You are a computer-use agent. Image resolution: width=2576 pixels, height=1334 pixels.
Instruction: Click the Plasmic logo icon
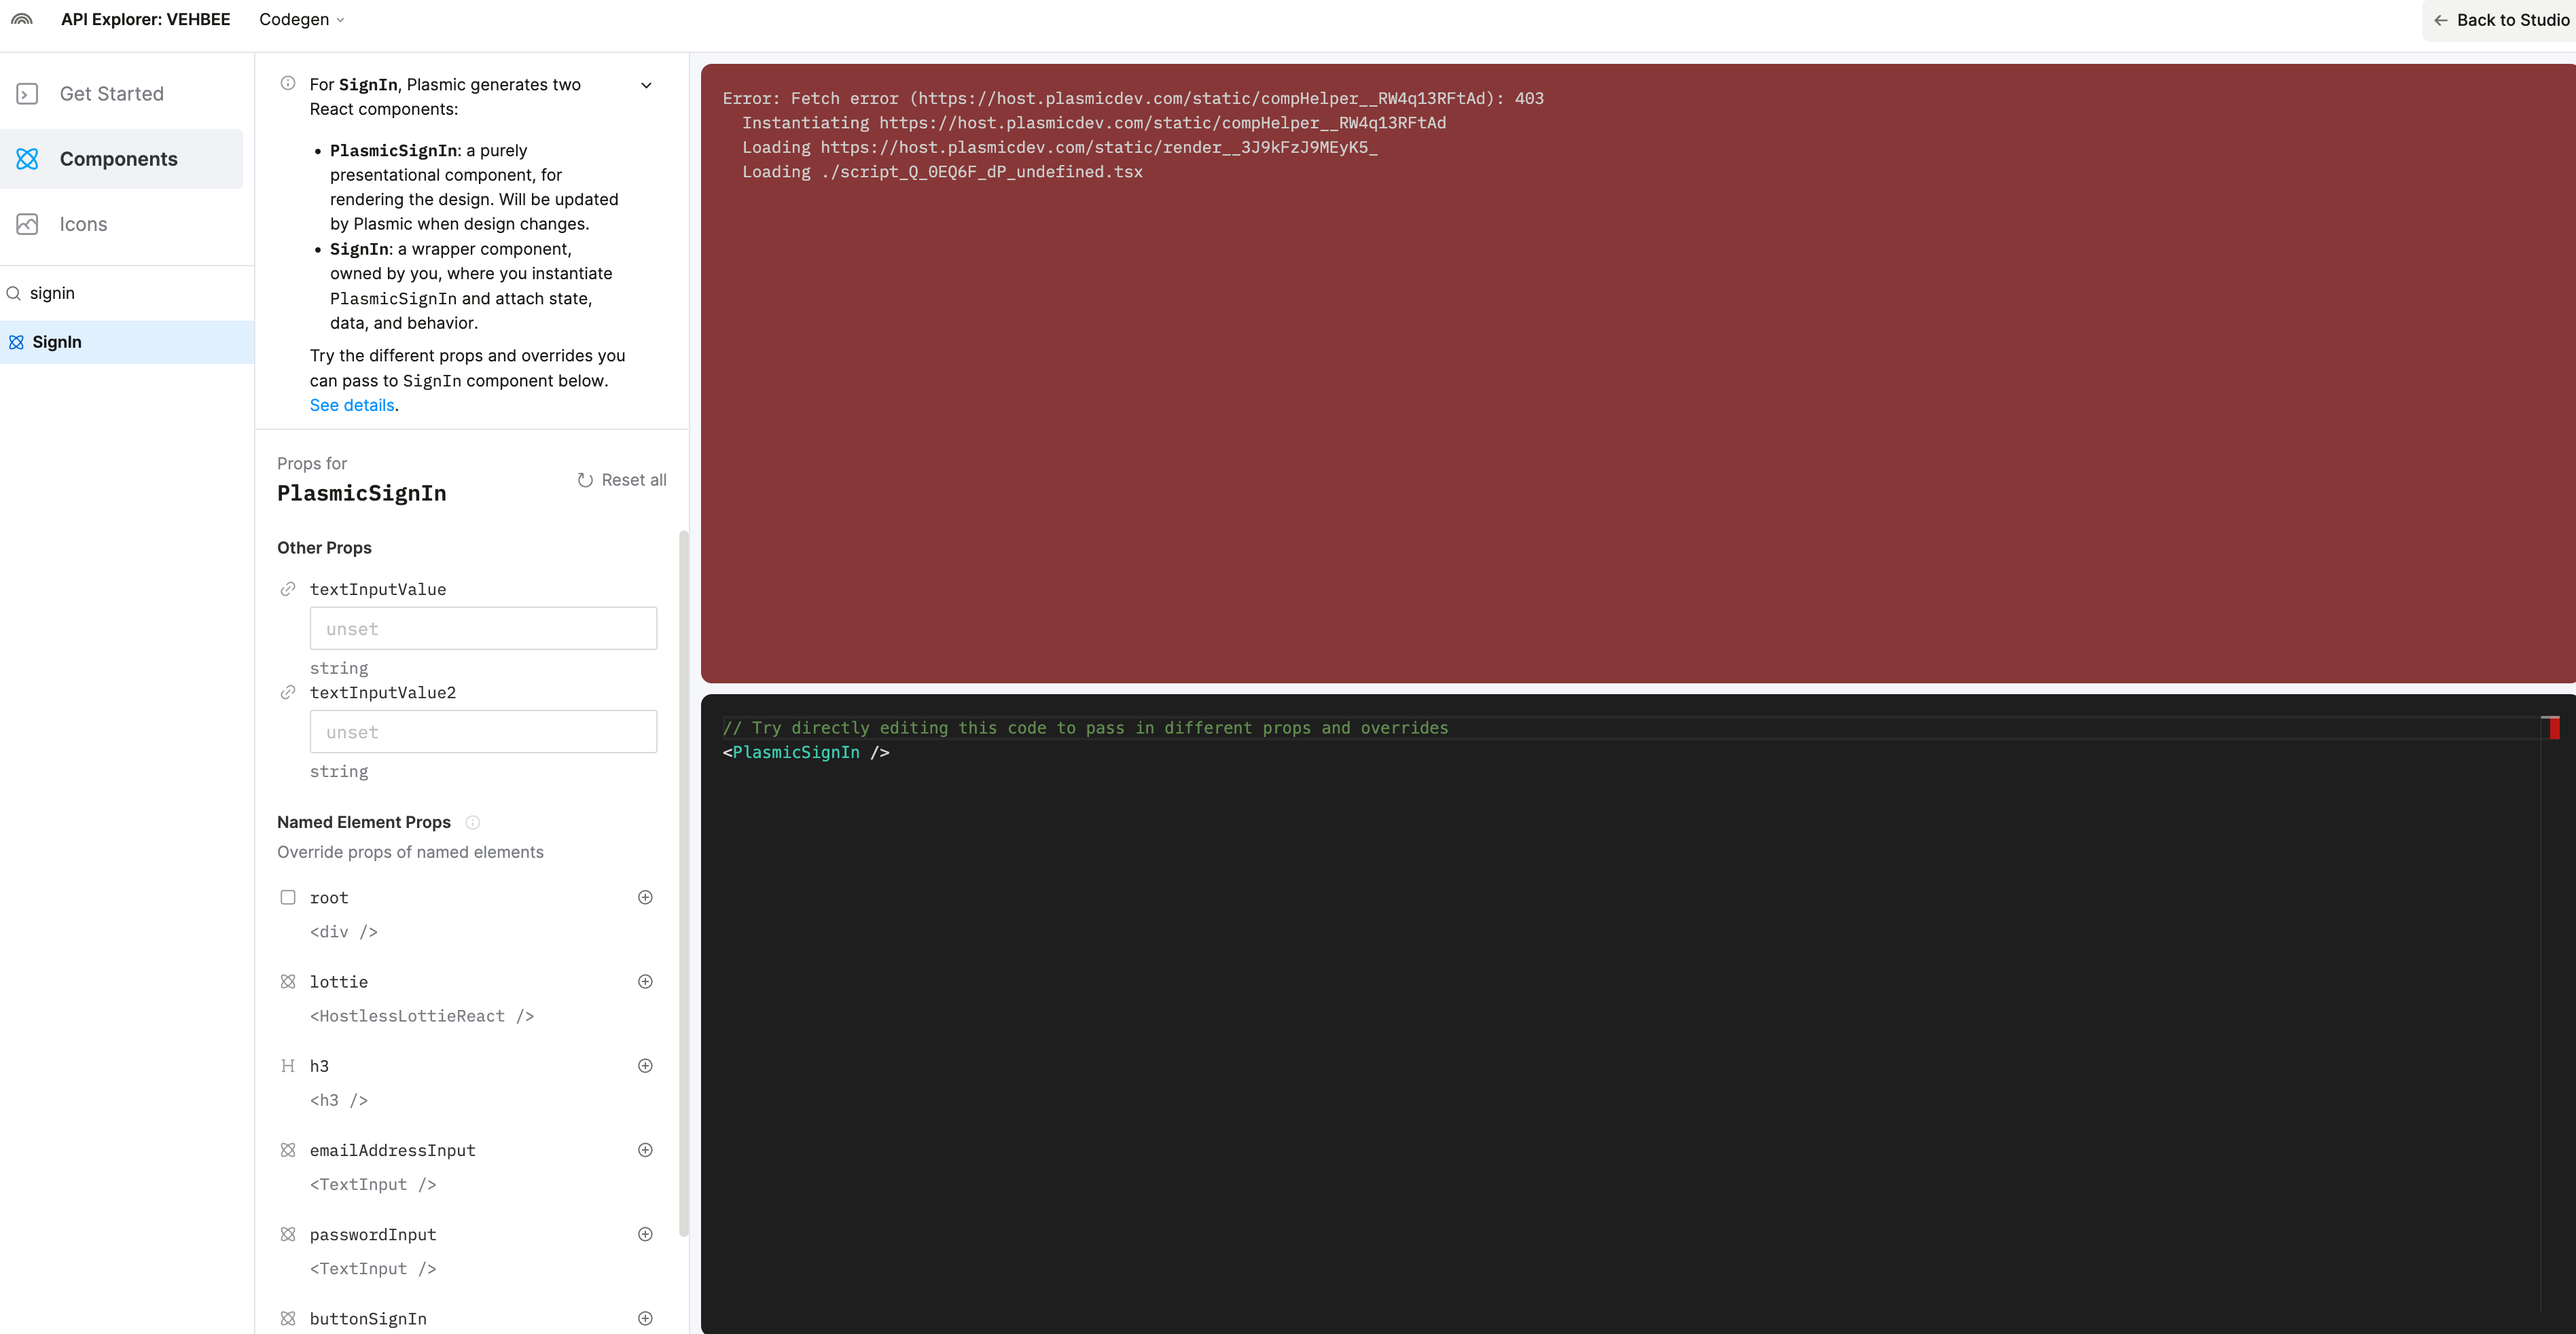[x=22, y=20]
